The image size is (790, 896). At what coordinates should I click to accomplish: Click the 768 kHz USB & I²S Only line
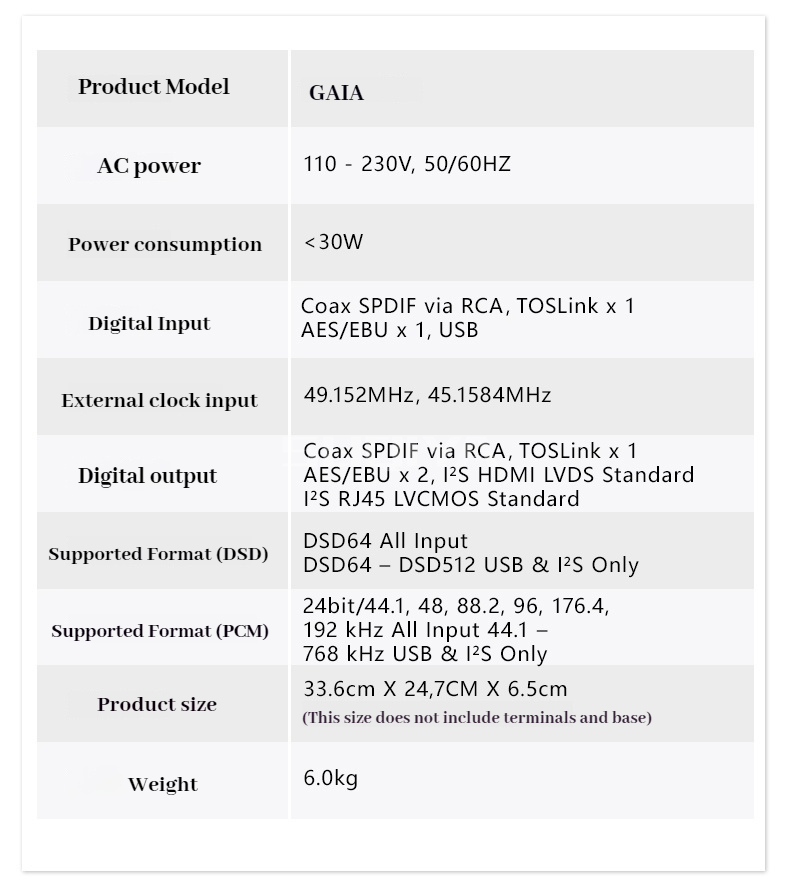(425, 654)
